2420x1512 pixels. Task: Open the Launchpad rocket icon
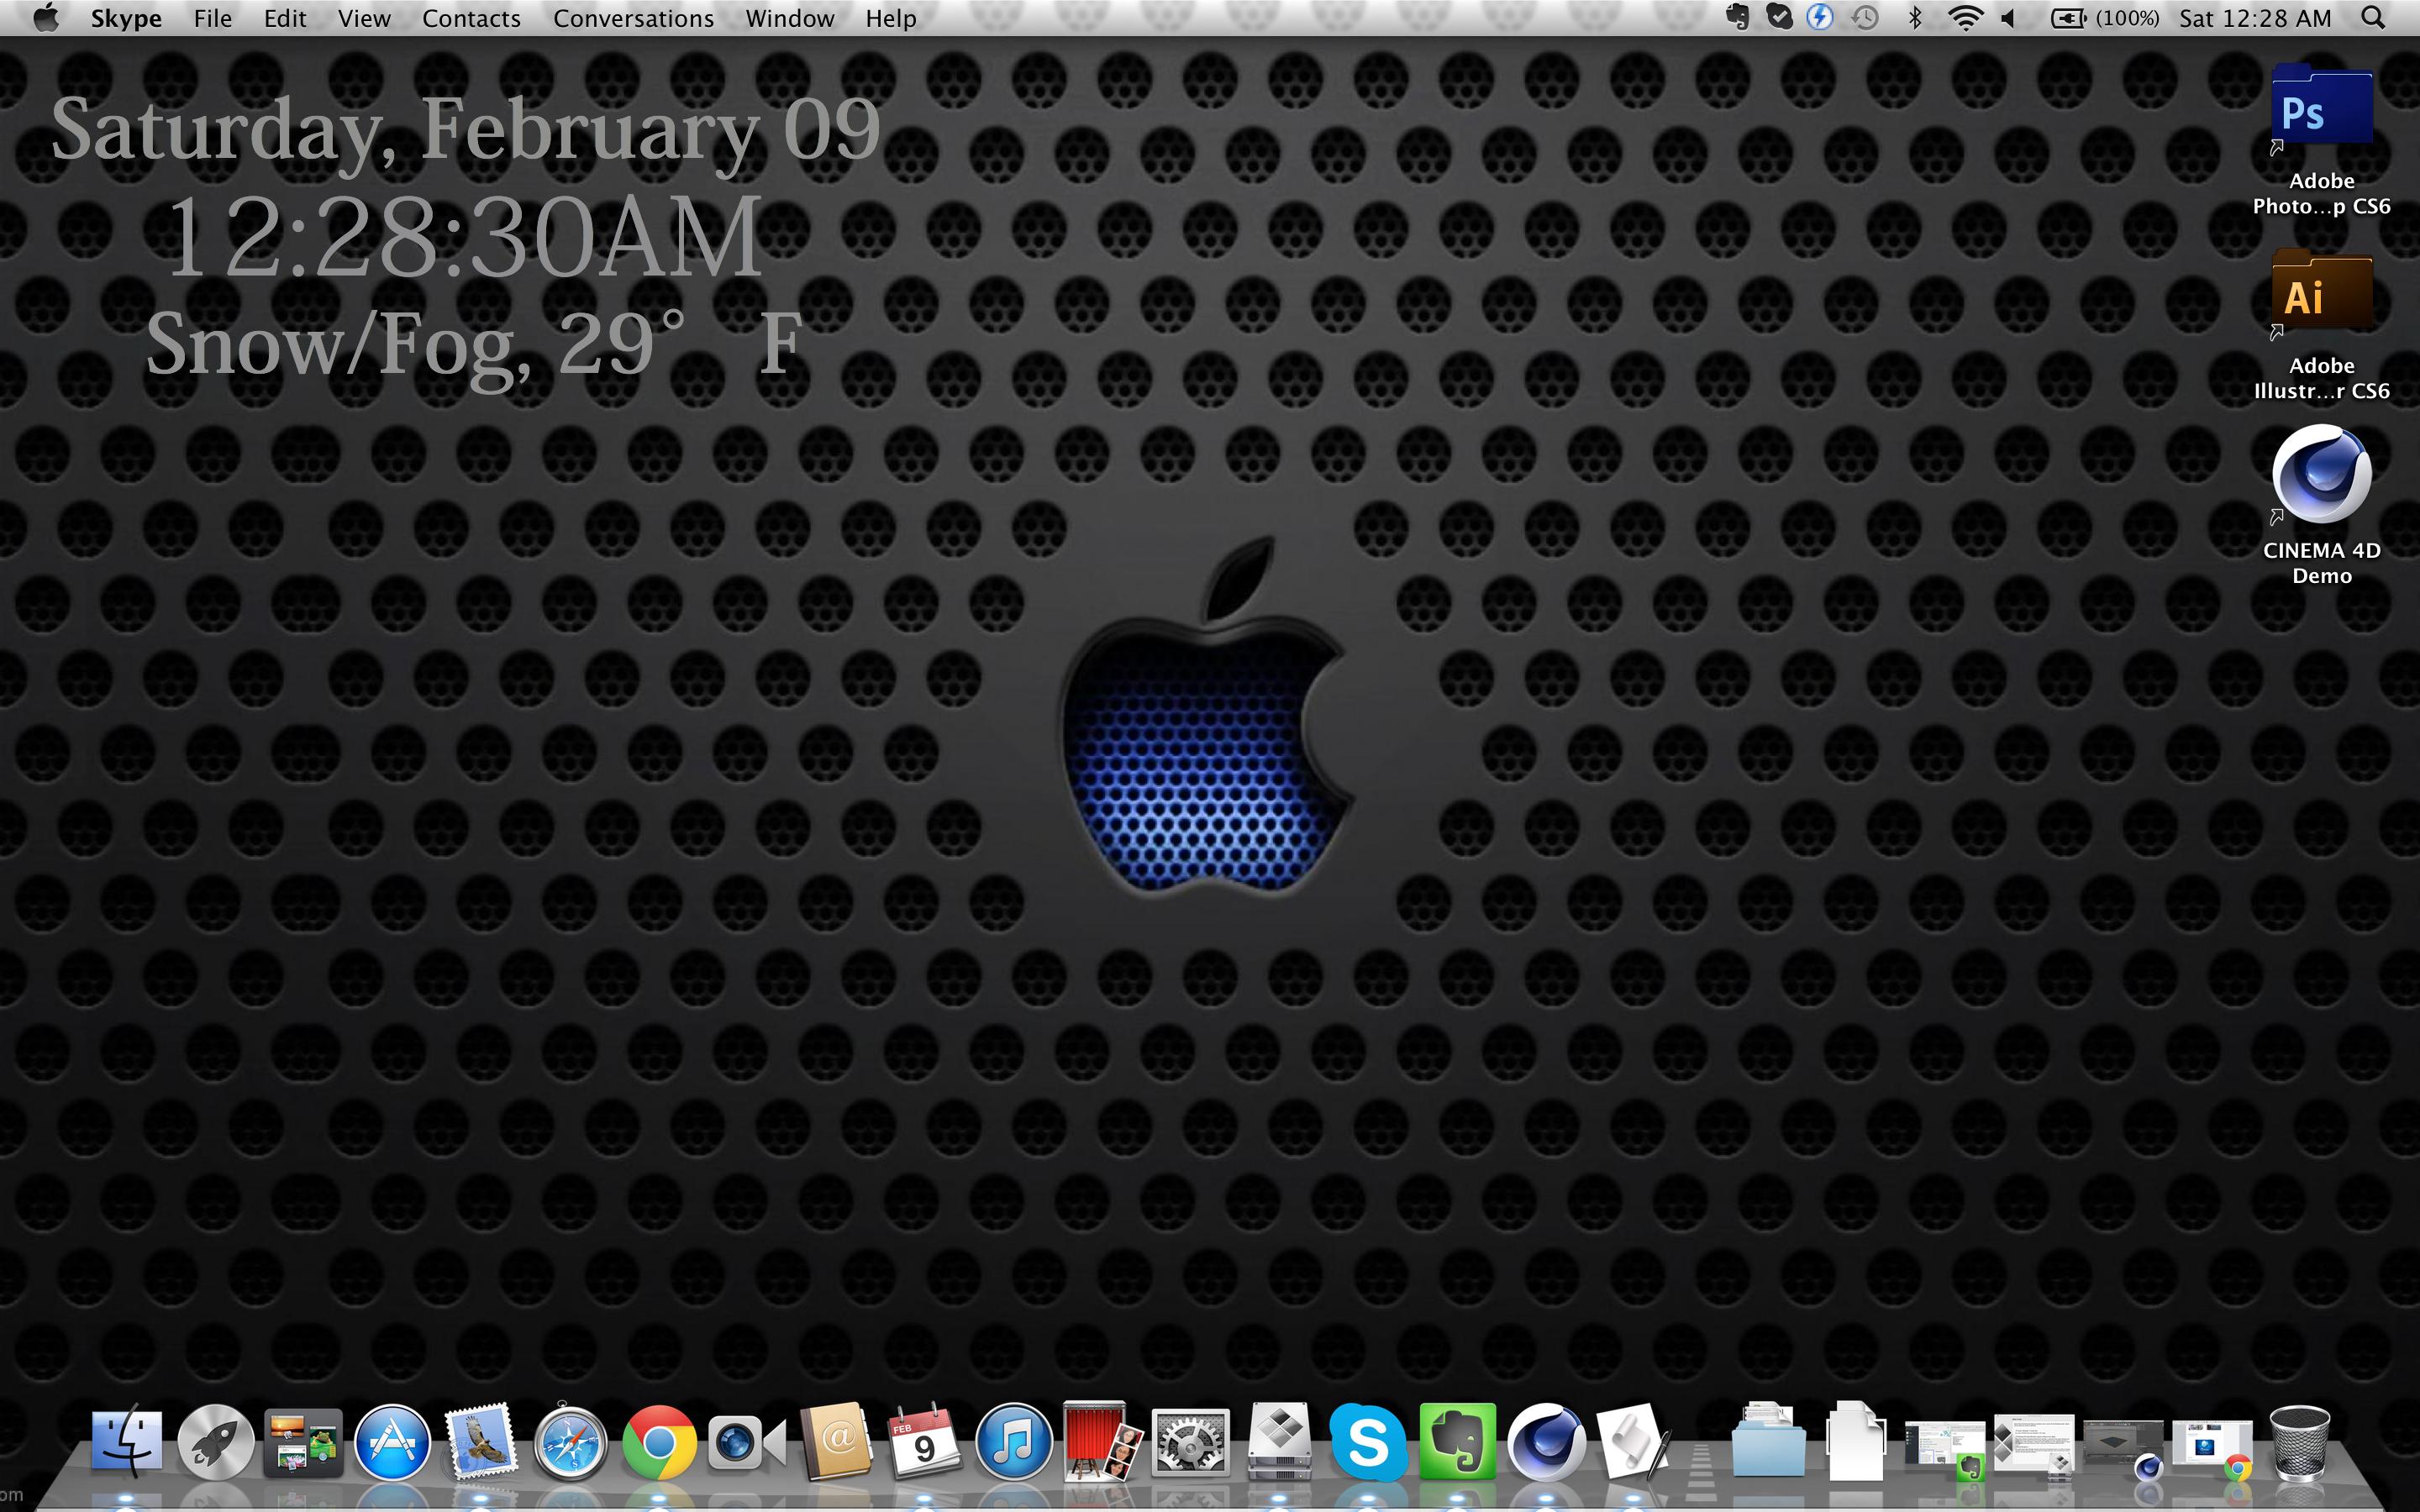click(215, 1442)
